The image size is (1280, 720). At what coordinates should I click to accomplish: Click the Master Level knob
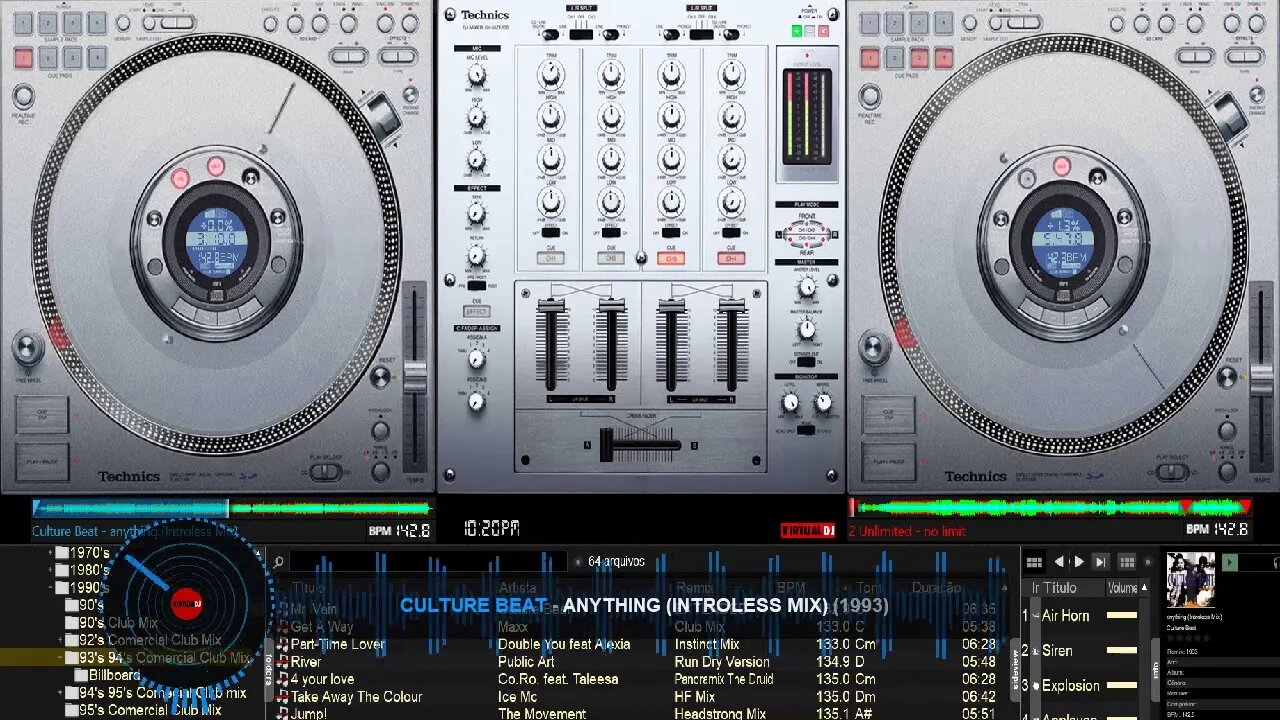tap(806, 287)
